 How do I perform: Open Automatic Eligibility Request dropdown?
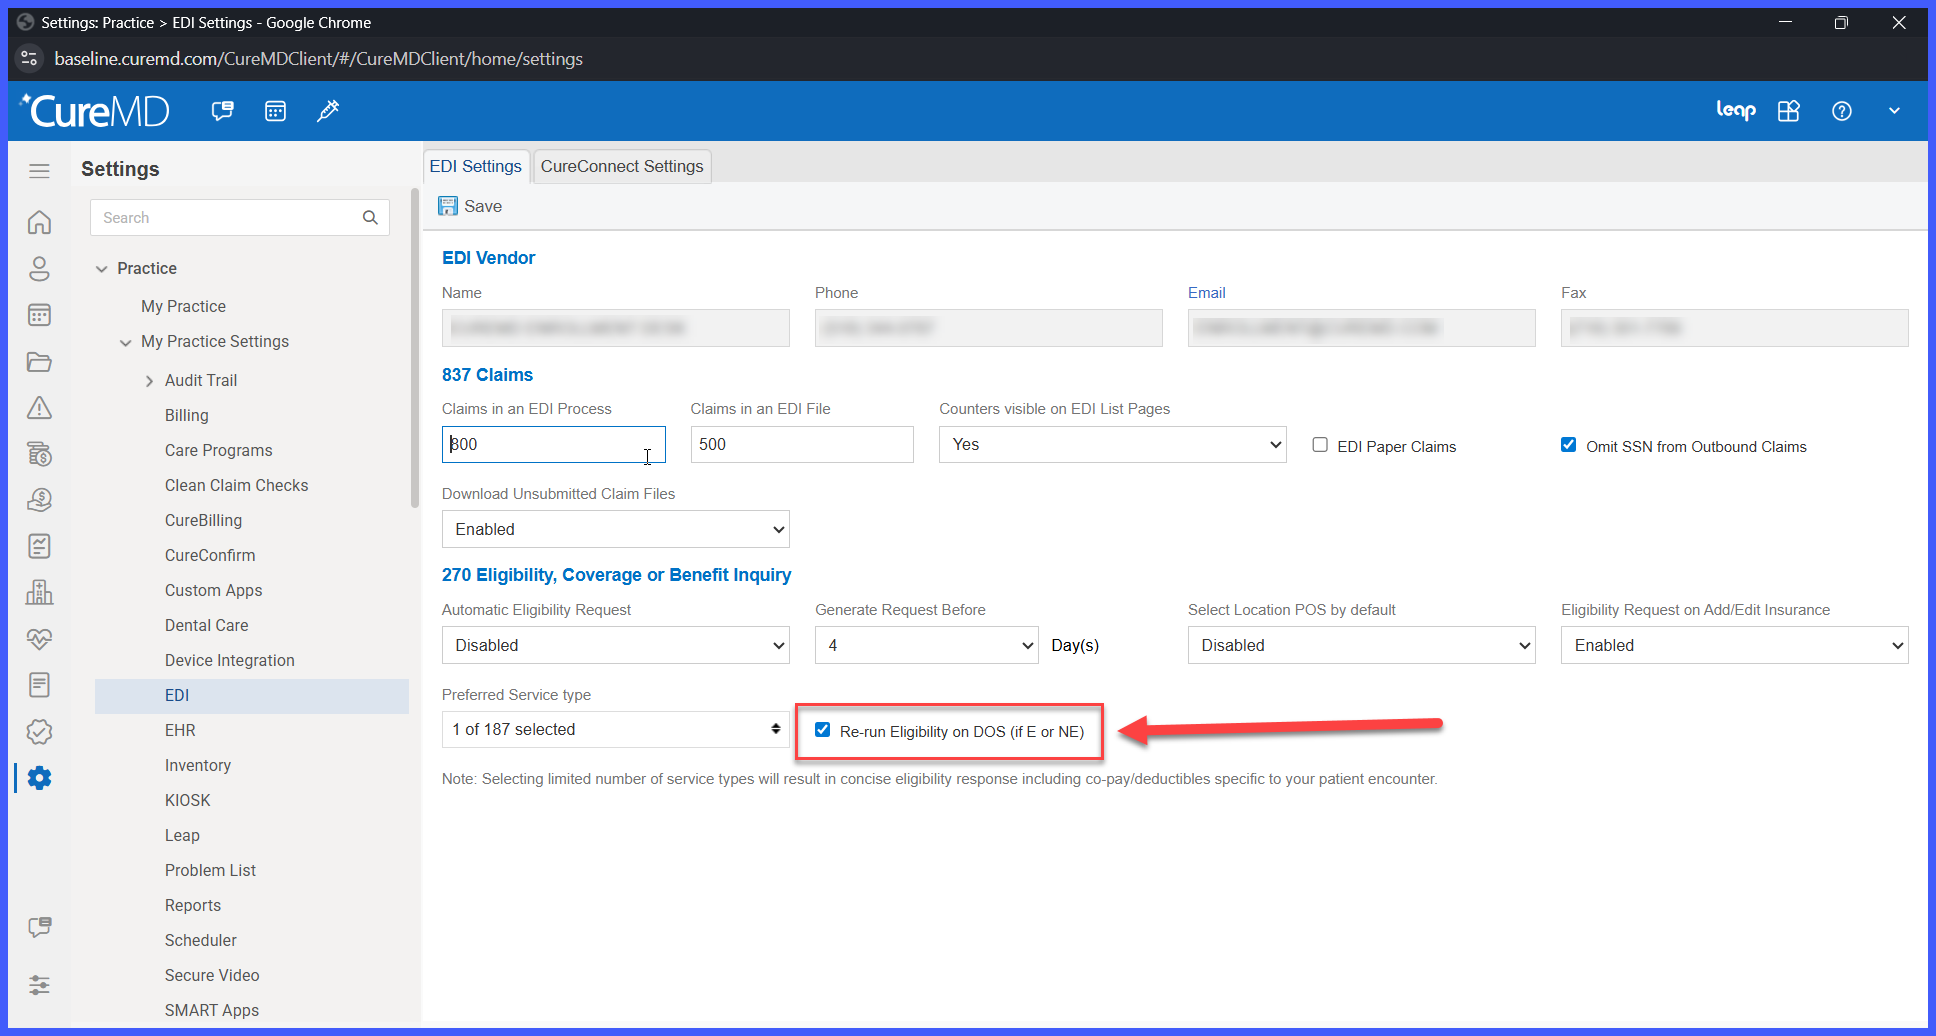[616, 645]
